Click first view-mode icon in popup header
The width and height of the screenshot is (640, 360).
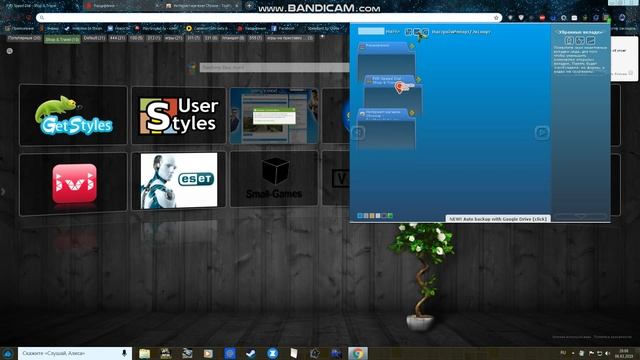(x=409, y=31)
